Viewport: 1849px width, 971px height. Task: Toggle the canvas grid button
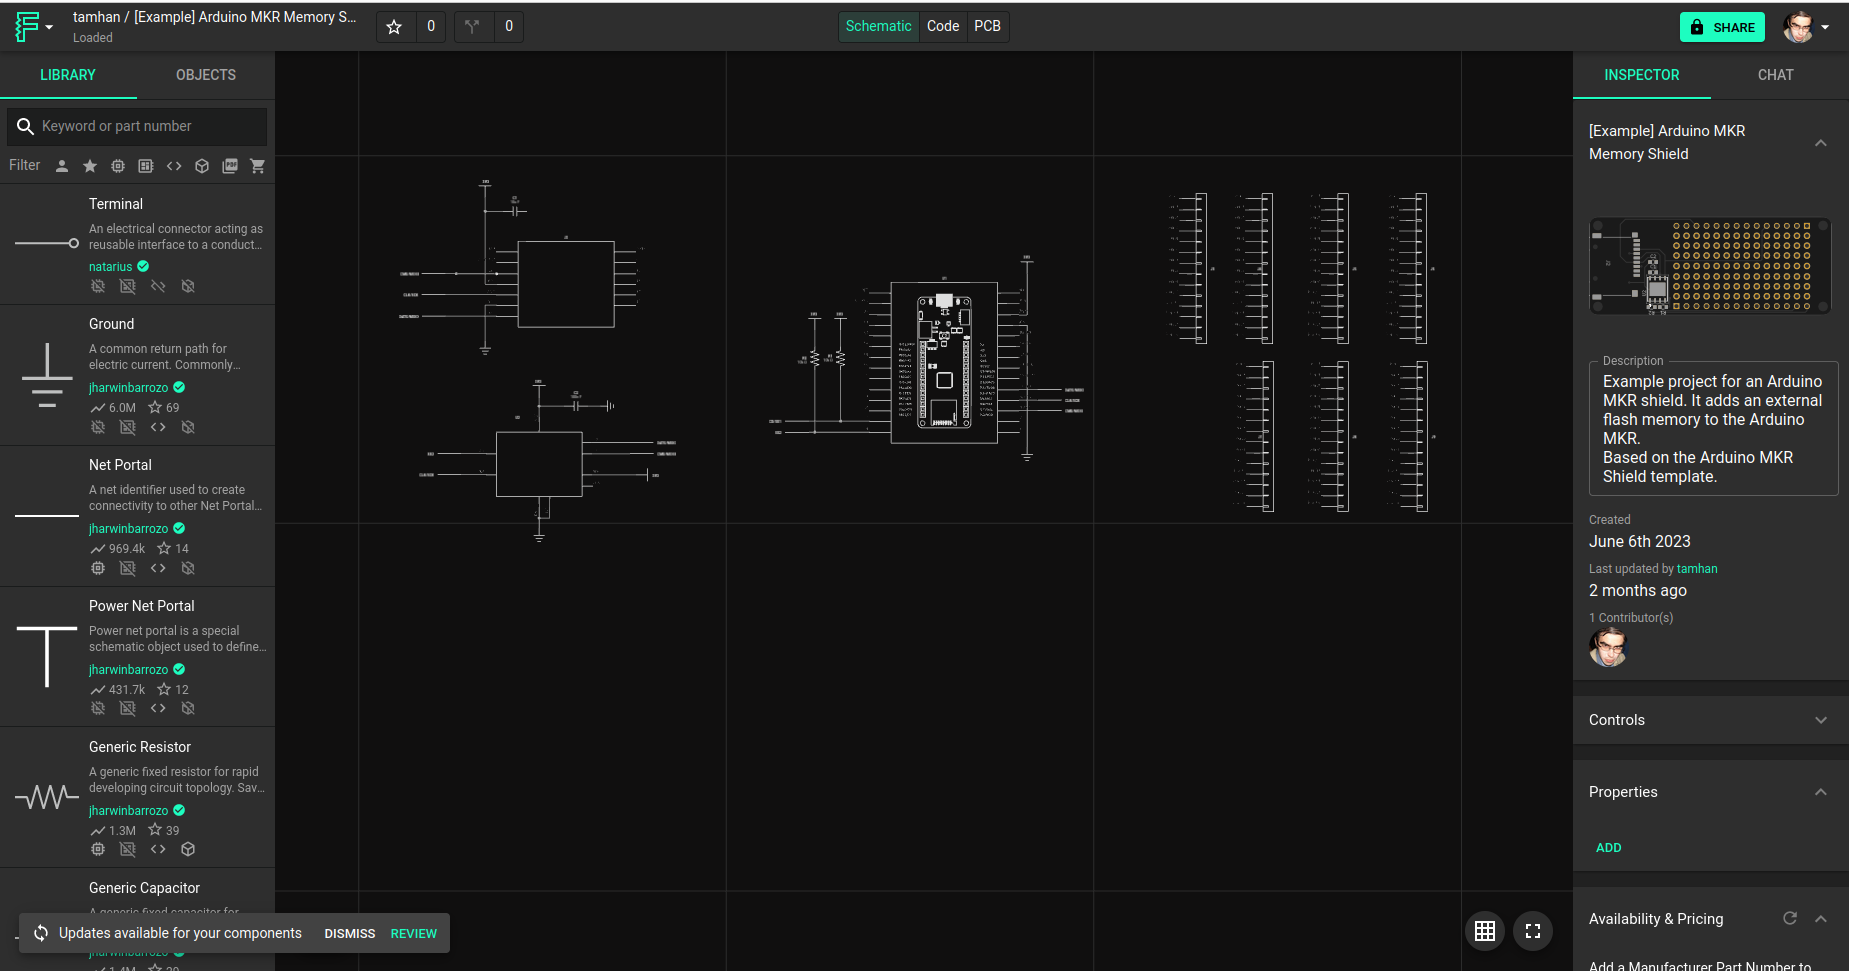click(1485, 931)
